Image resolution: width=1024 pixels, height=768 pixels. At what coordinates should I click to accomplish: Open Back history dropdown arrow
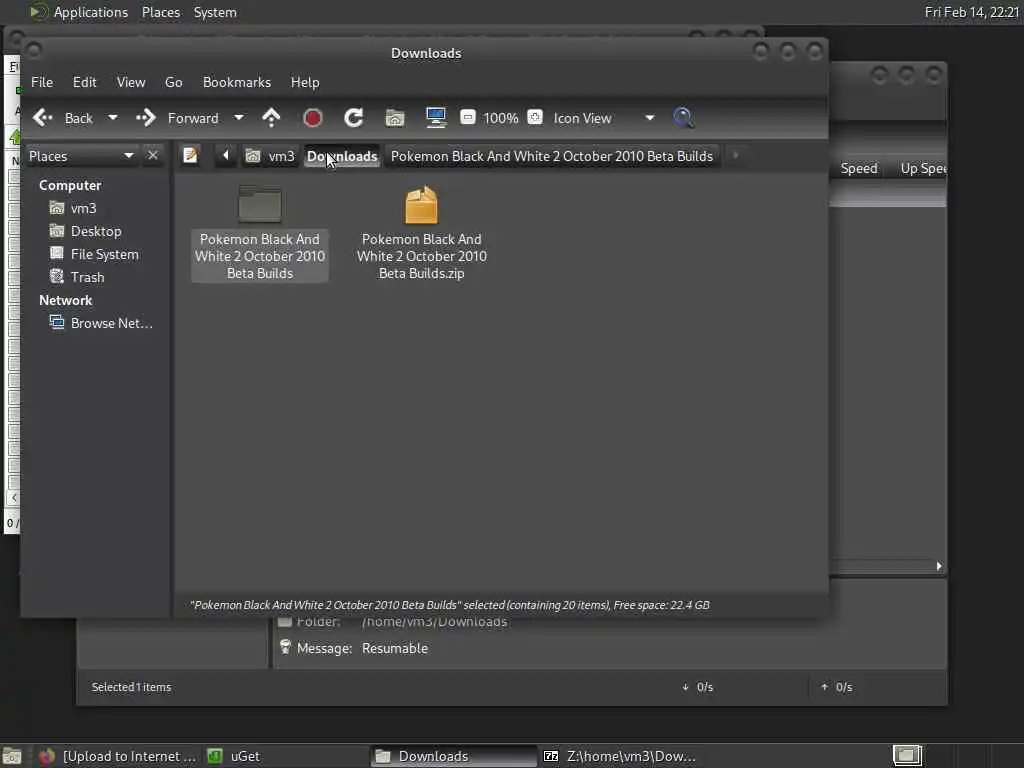[113, 118]
